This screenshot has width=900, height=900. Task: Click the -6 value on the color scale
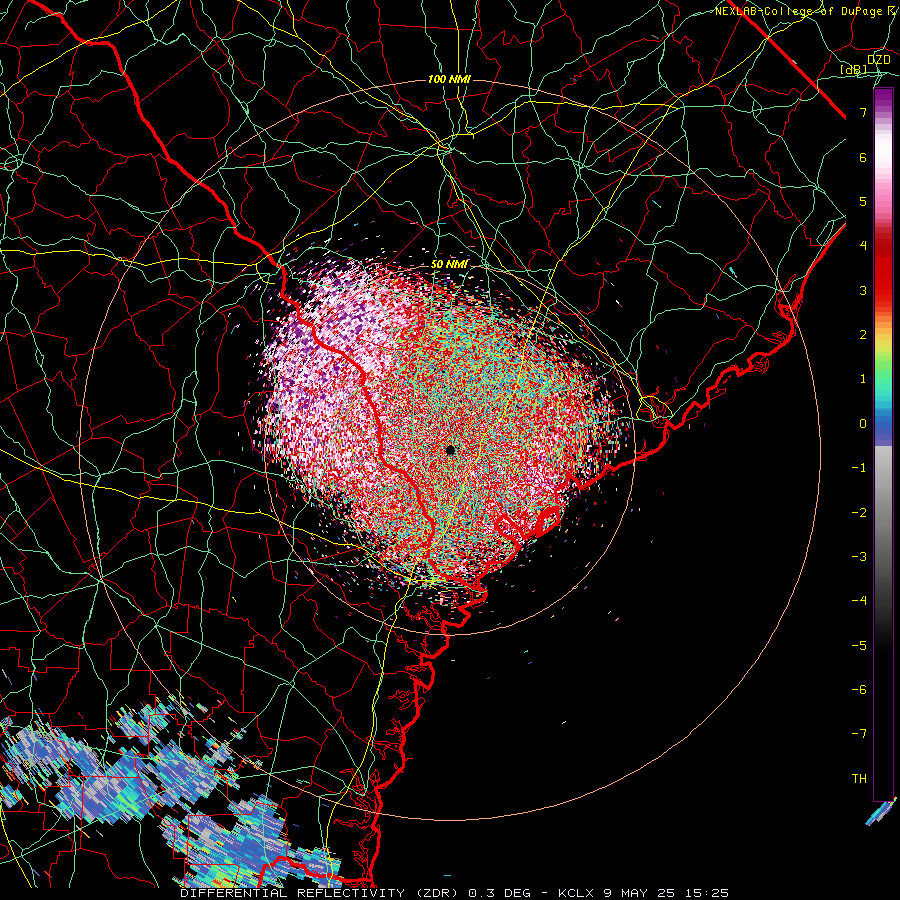coord(859,689)
